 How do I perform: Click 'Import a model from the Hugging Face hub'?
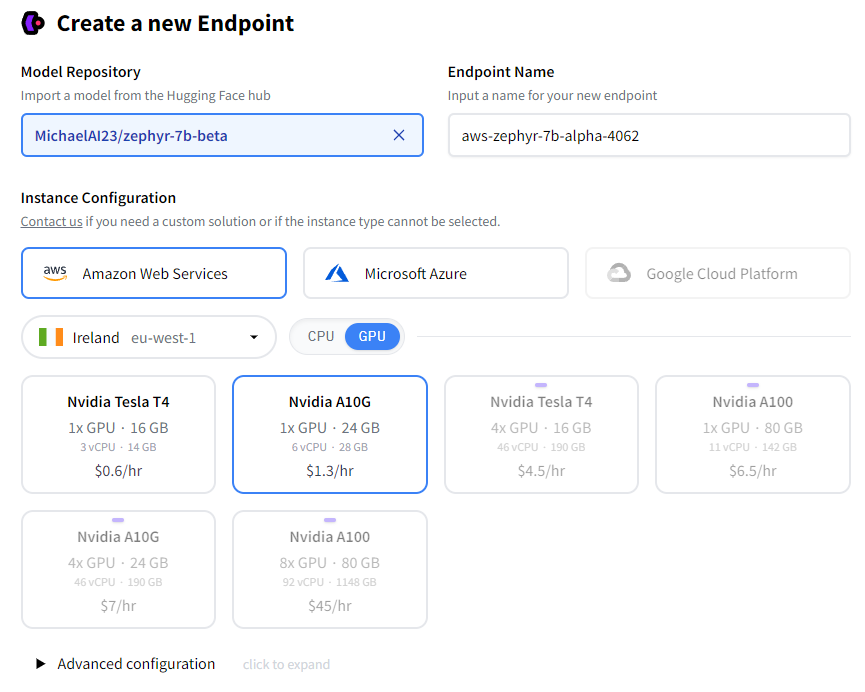[146, 95]
